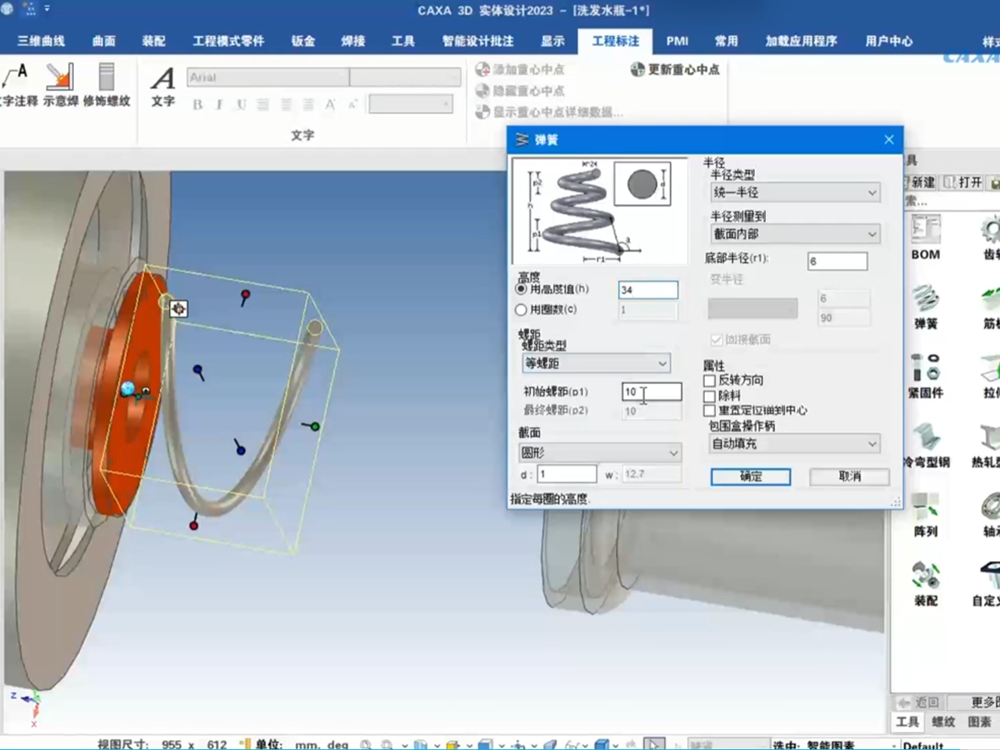Click the 装配 assembly tool in the library panel

click(x=926, y=581)
